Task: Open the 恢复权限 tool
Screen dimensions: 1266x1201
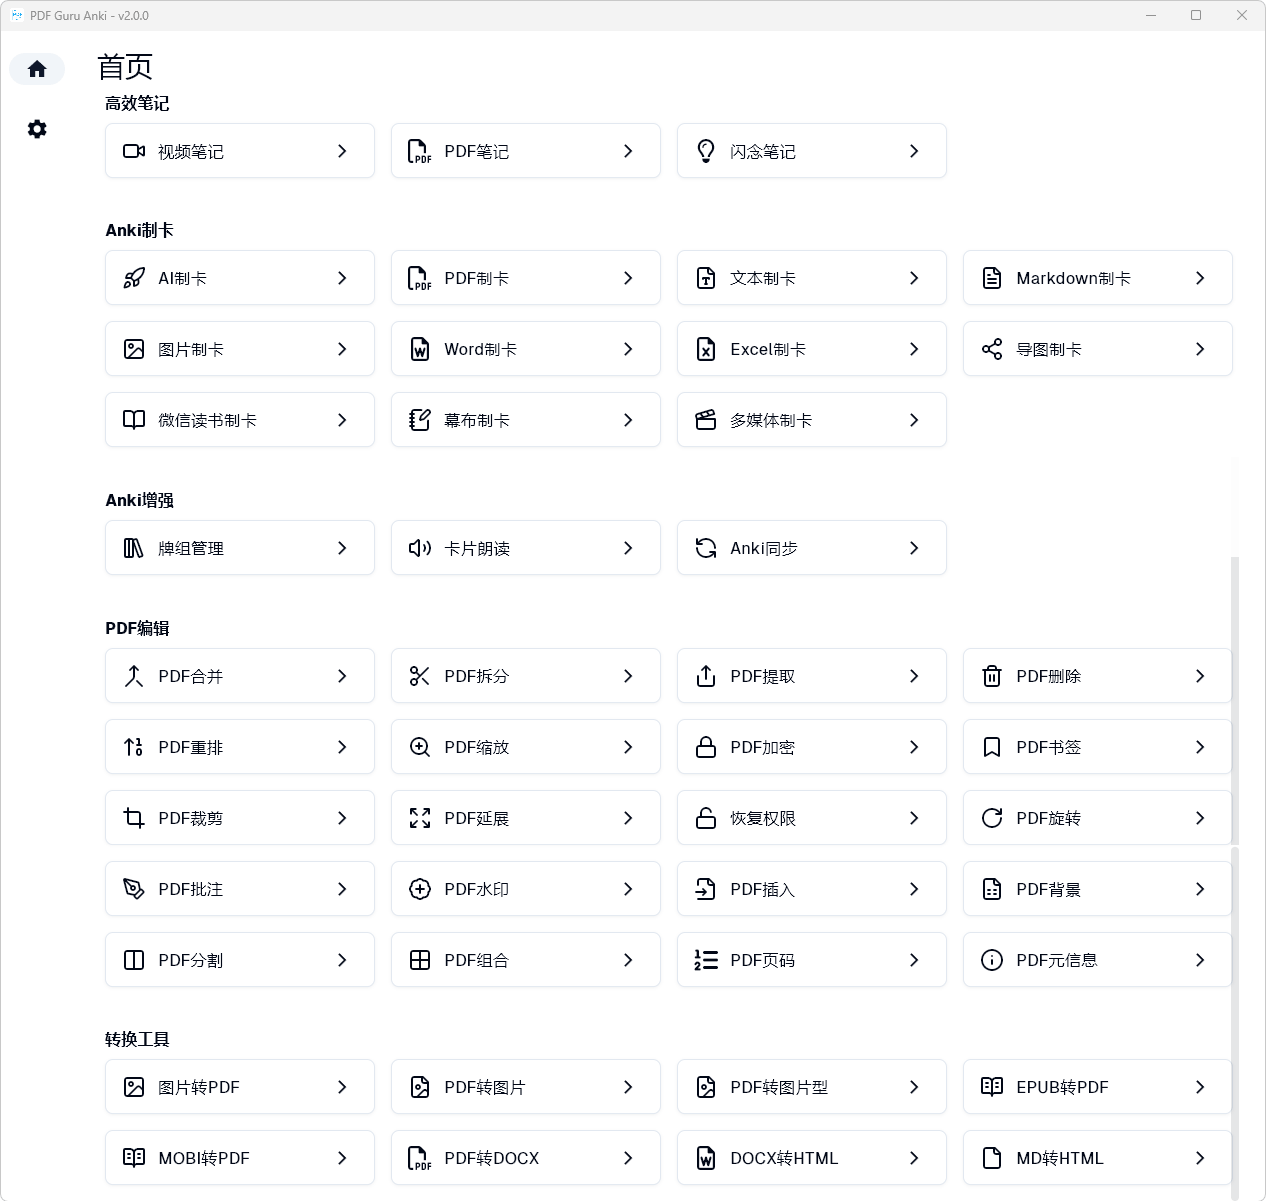Action: coord(811,818)
